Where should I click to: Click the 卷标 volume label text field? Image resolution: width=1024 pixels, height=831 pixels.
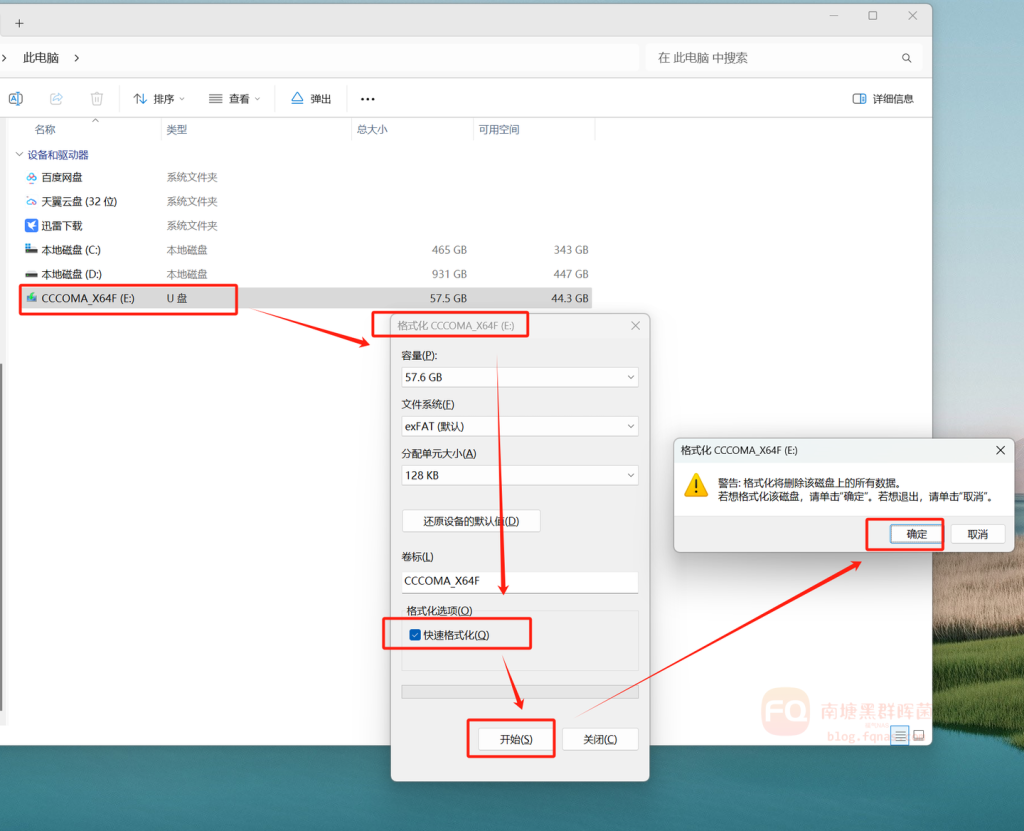519,581
